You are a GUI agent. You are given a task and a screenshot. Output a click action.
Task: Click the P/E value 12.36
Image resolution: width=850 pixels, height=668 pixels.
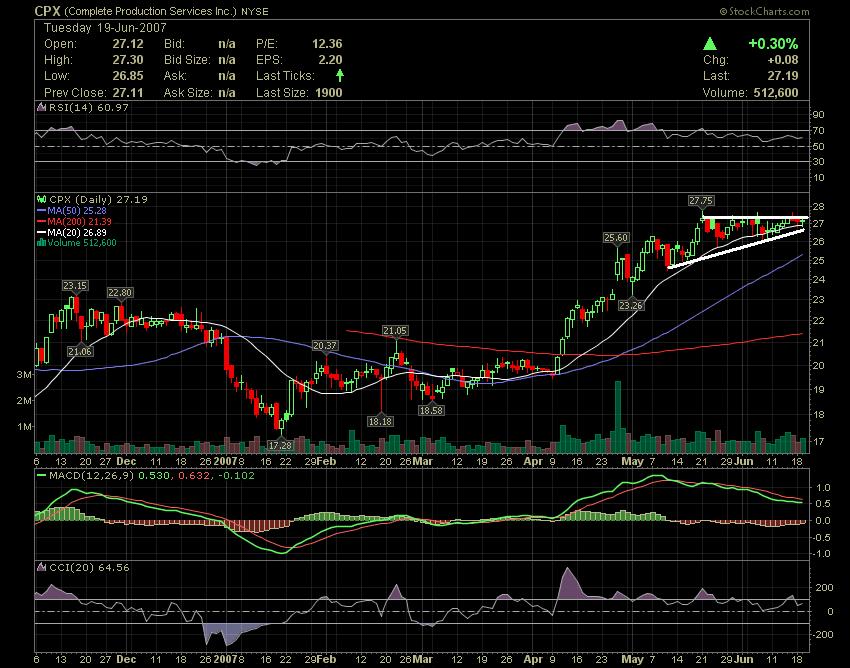pyautogui.click(x=327, y=44)
